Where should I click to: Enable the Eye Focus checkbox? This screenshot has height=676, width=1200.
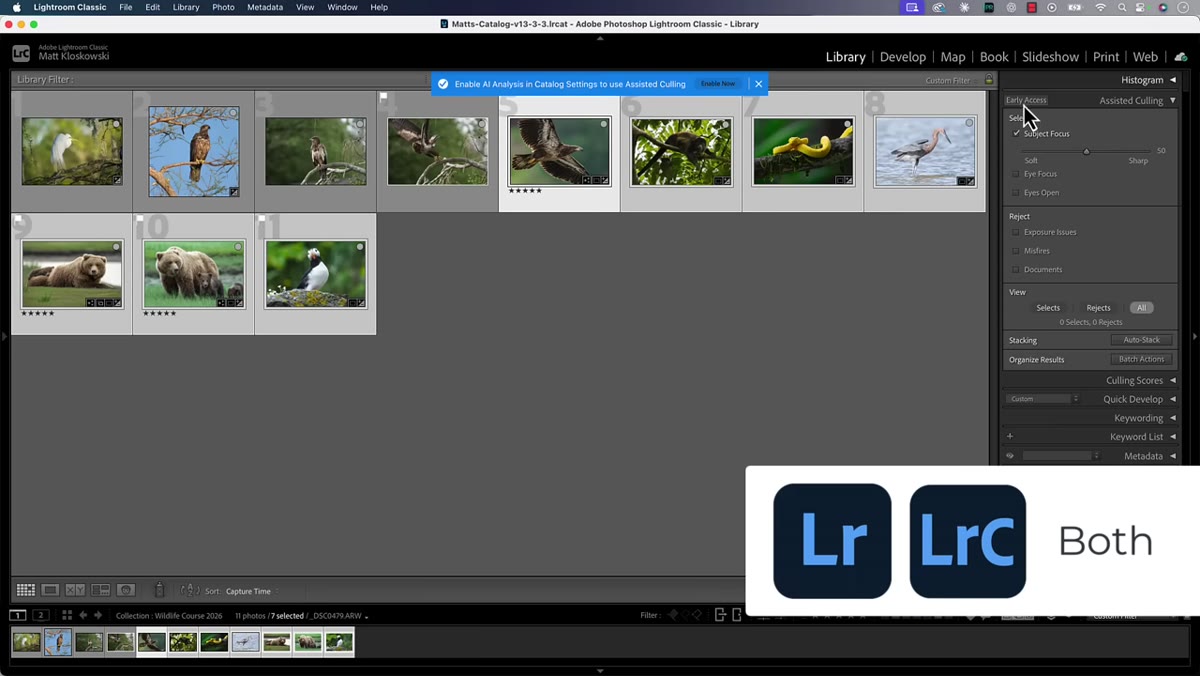click(1016, 174)
